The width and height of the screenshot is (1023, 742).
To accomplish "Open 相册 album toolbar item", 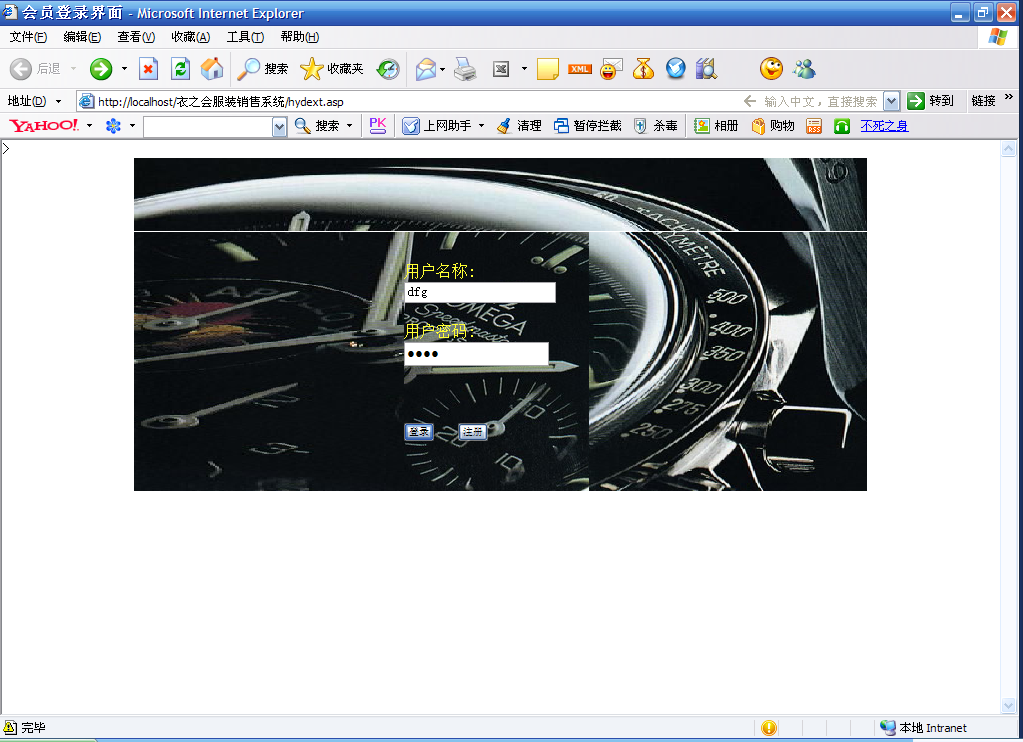I will [x=716, y=125].
